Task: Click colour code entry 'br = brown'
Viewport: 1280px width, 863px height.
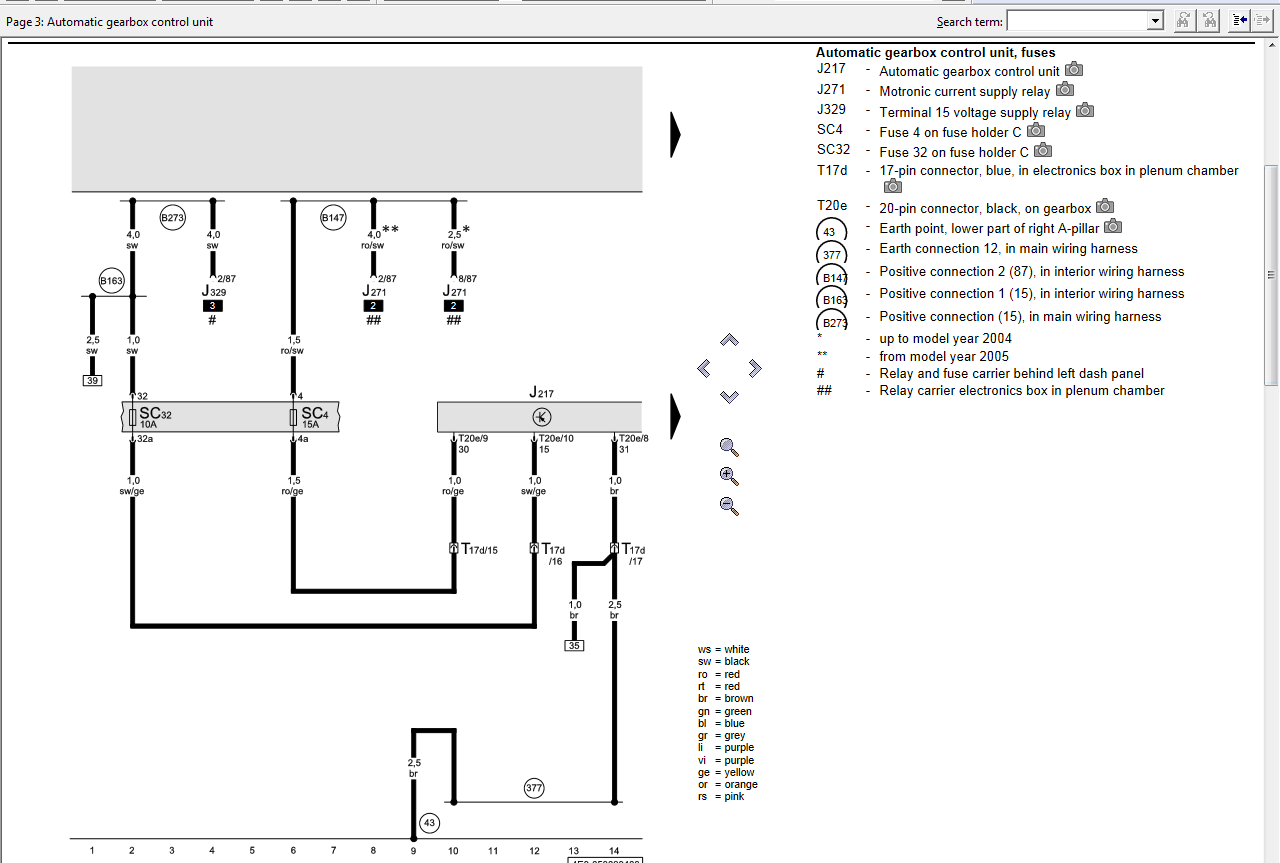Action: tap(726, 699)
